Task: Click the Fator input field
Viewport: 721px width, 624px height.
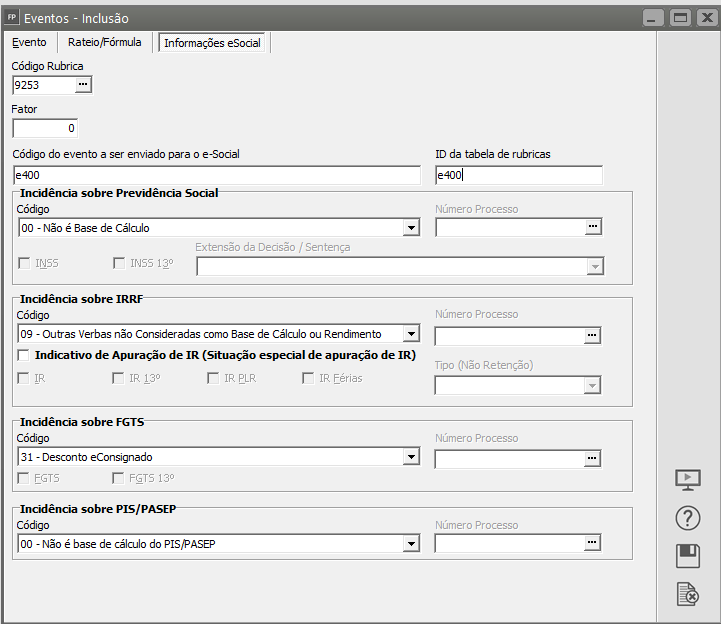Action: click(45, 128)
